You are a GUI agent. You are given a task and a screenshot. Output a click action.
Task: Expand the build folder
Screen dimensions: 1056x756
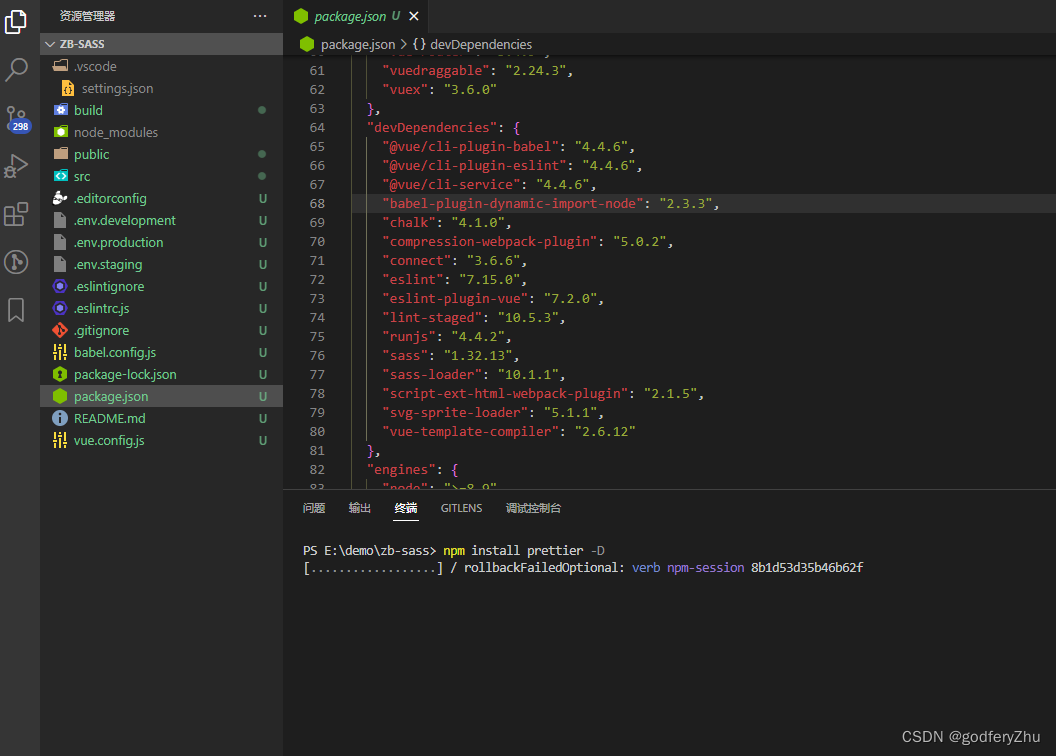click(162, 110)
